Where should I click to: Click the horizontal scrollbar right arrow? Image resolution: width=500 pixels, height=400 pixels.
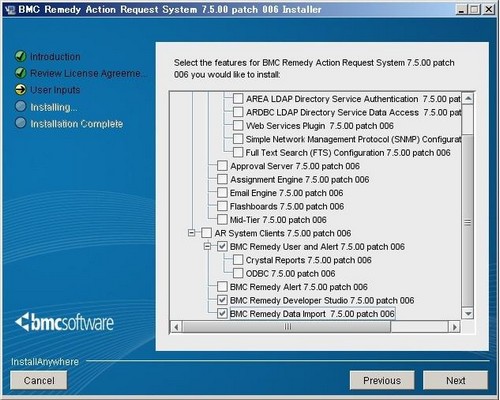tap(454, 327)
